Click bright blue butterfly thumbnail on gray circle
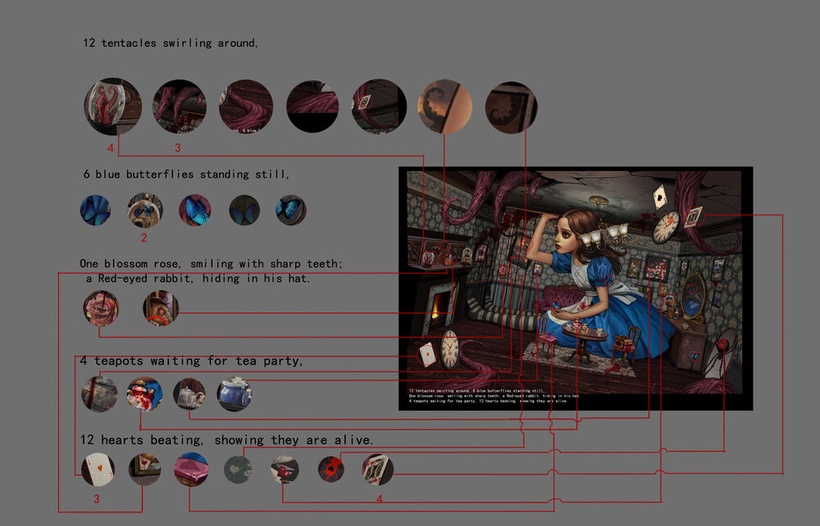The width and height of the screenshot is (820, 526). click(291, 210)
